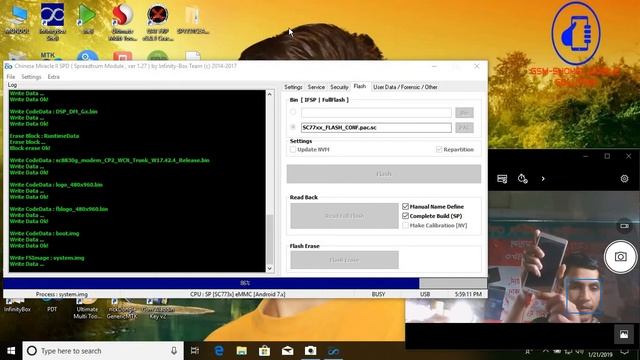Image resolution: width=640 pixels, height=360 pixels.
Task: Open the Mail app on the taskbar
Action: pos(287,351)
